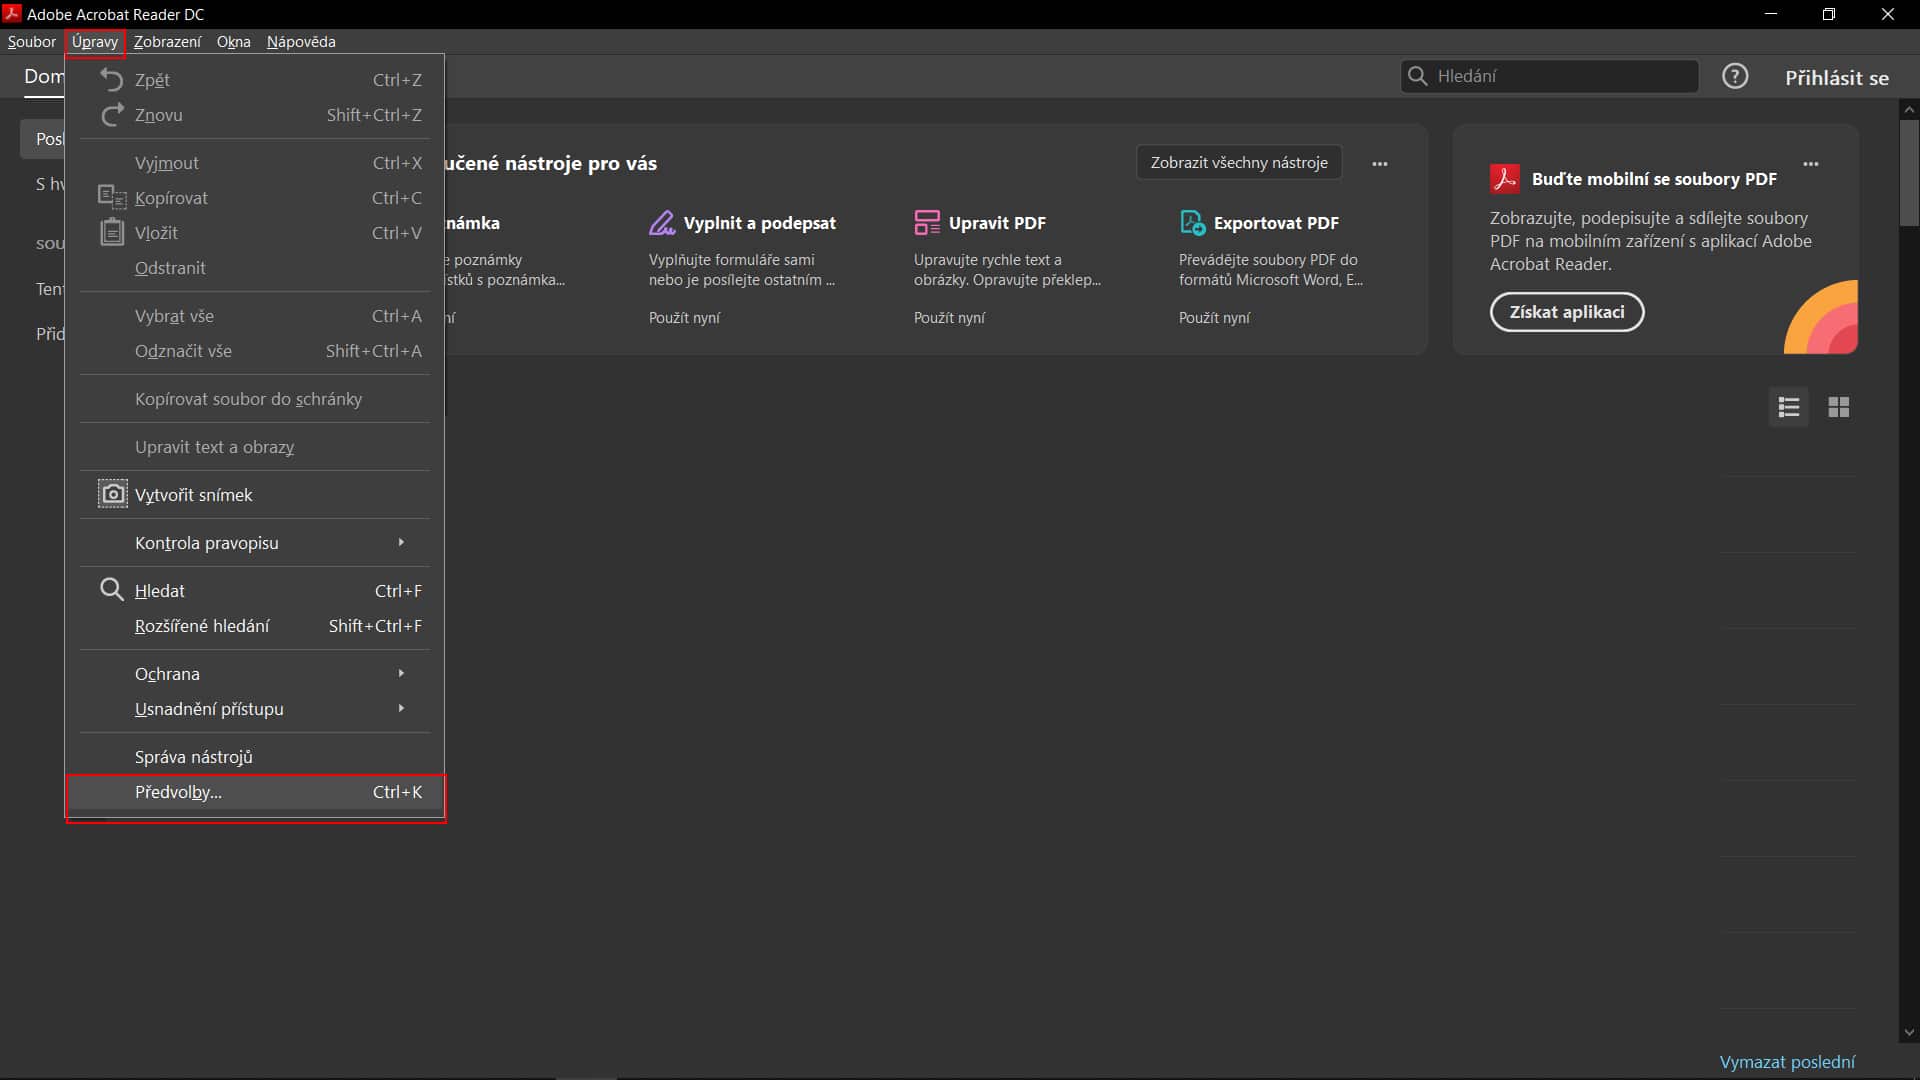The width and height of the screenshot is (1920, 1080).
Task: Expand the Kontrola pravopisu submenu
Action: point(255,543)
